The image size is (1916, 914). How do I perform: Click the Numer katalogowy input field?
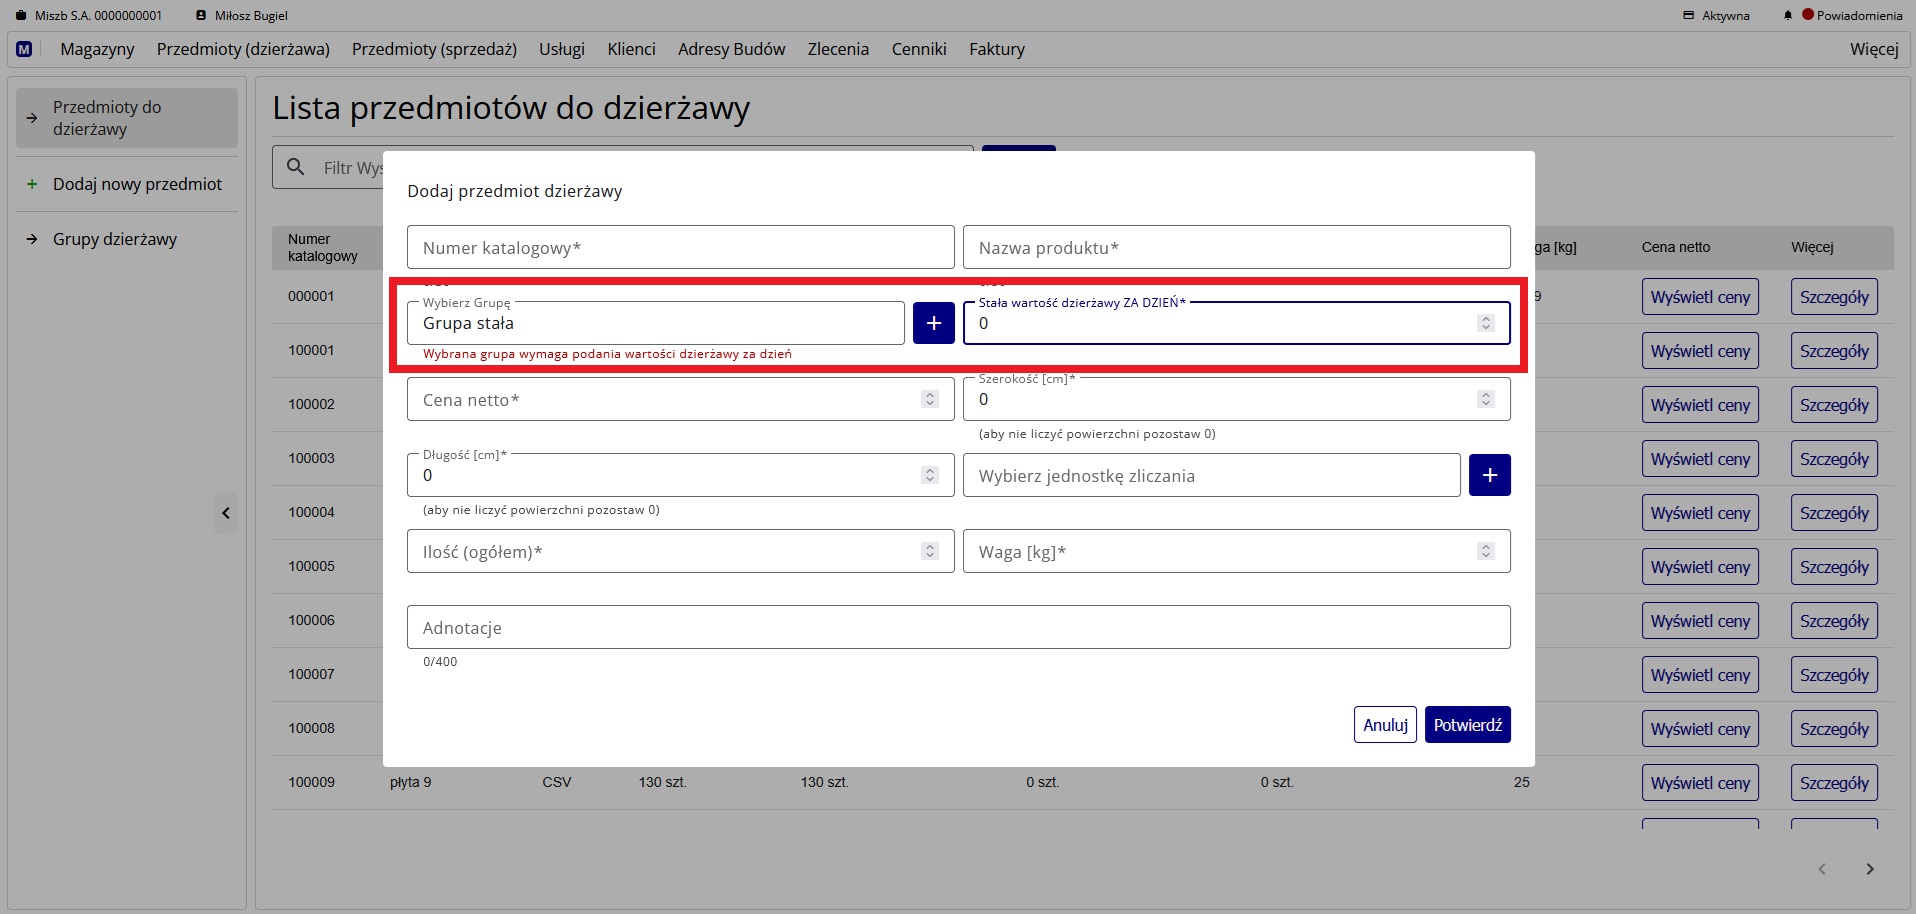pos(680,247)
